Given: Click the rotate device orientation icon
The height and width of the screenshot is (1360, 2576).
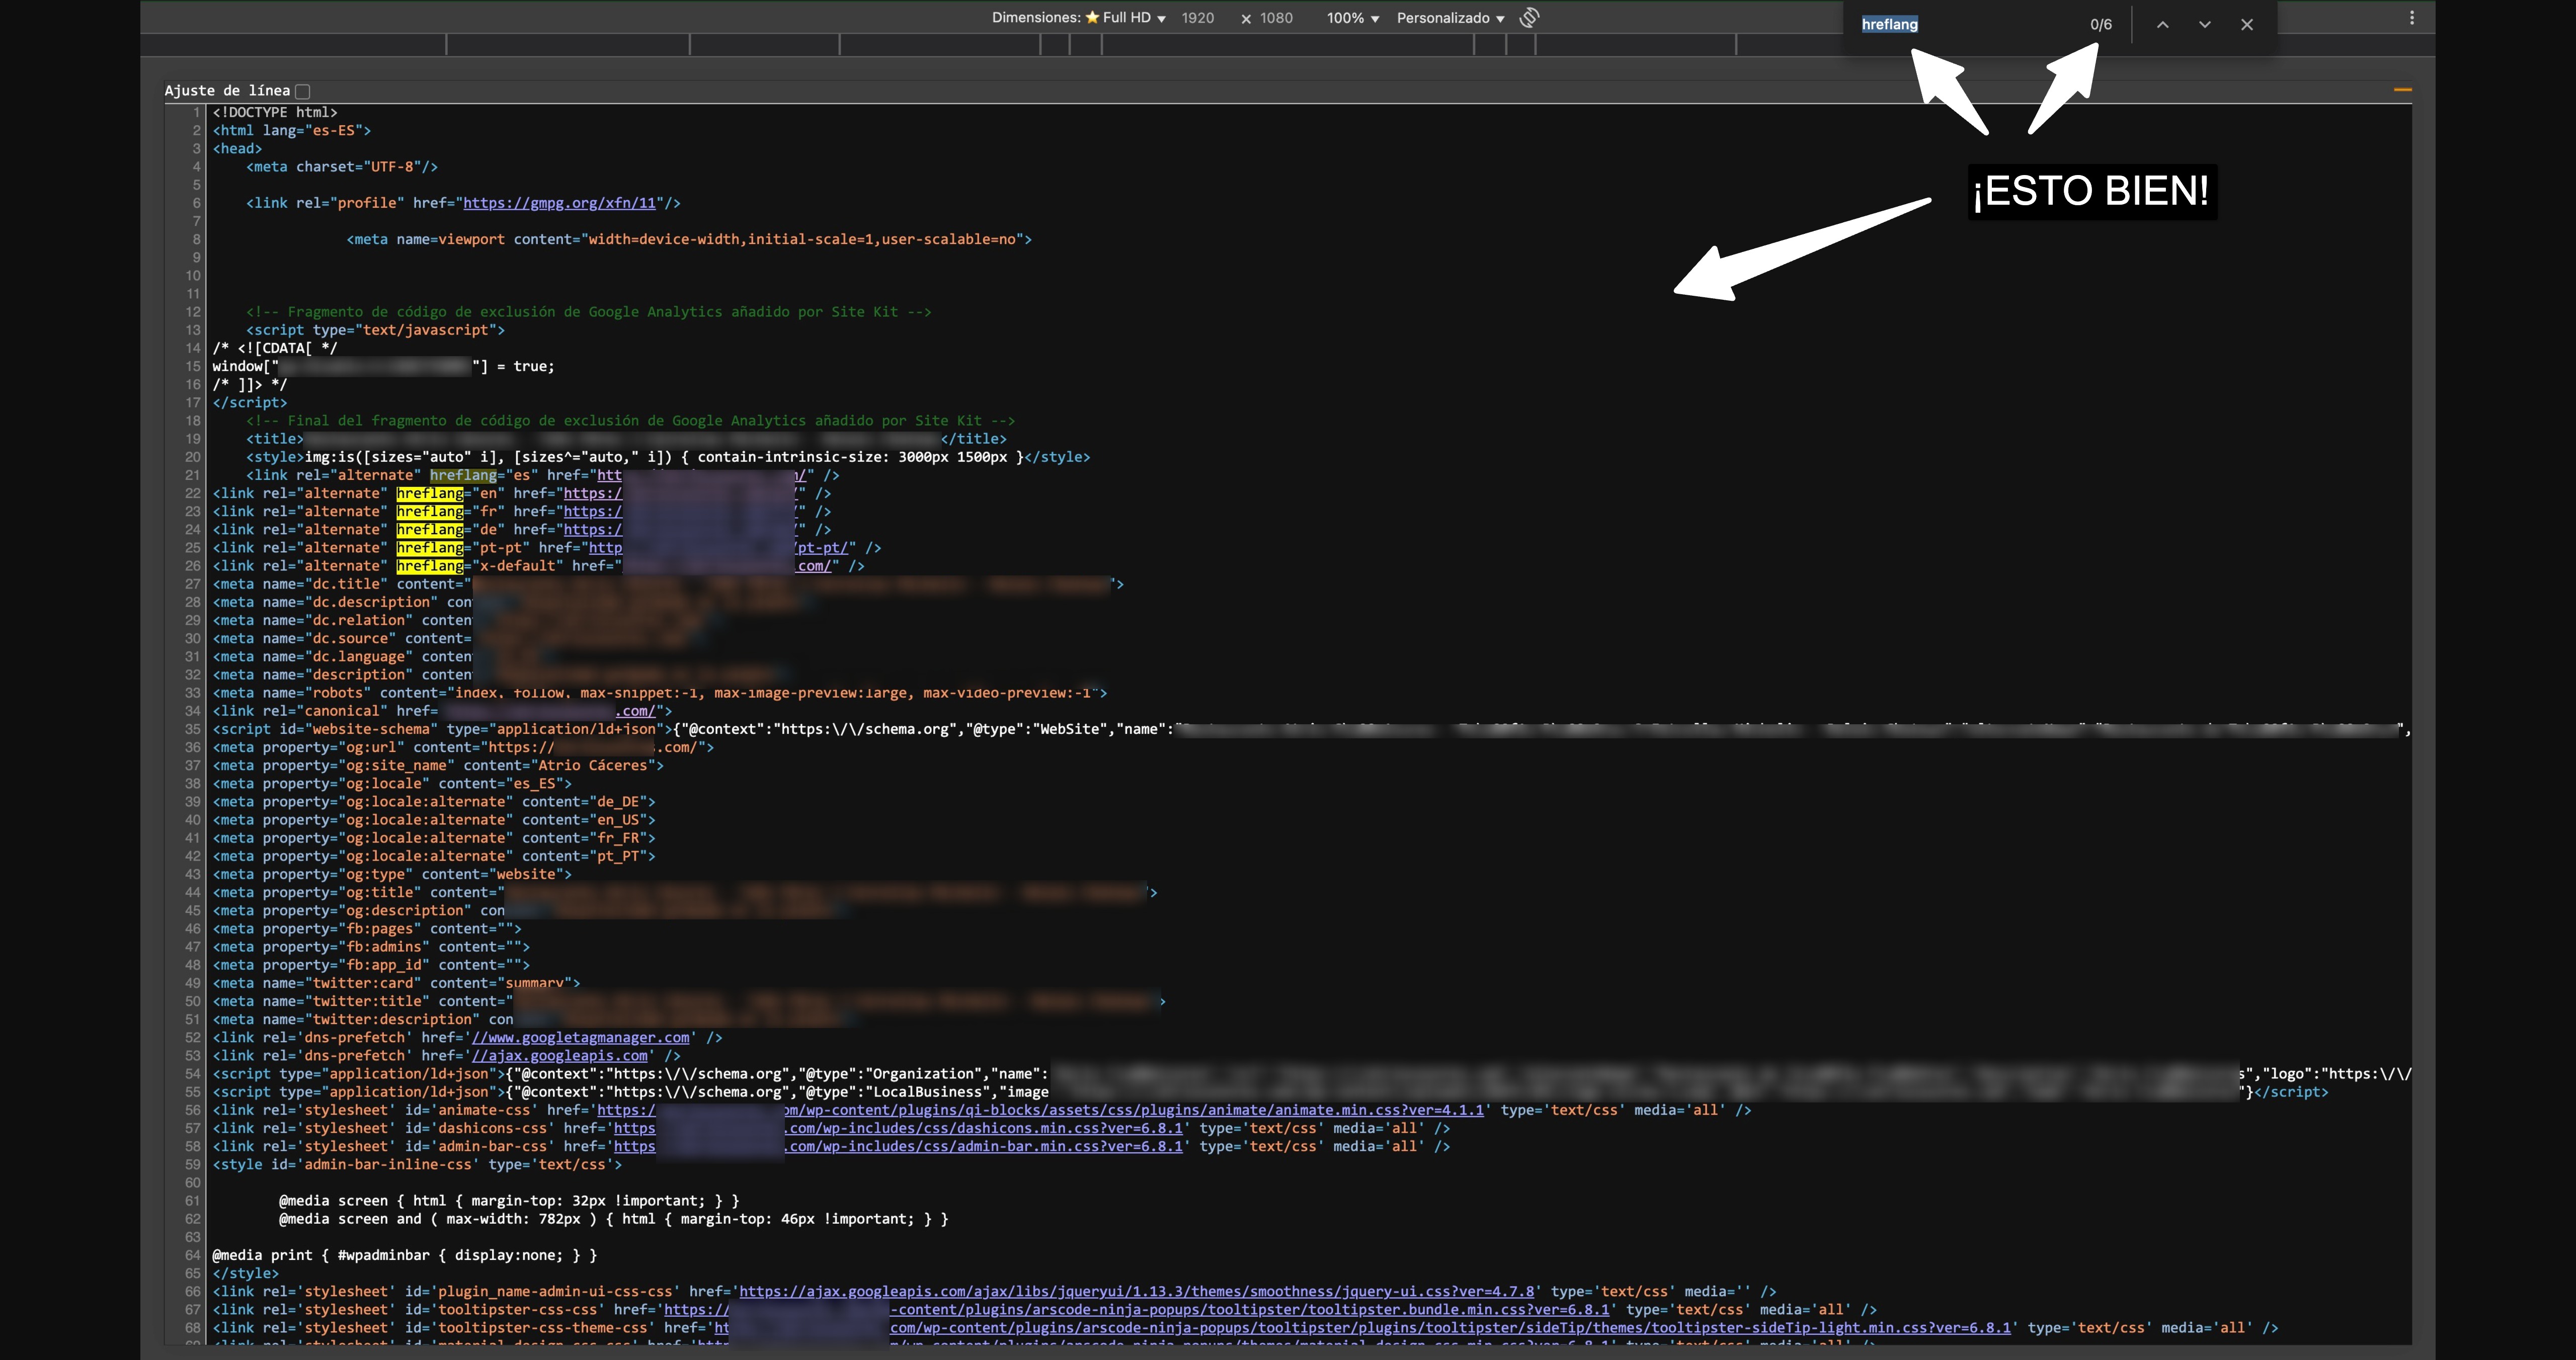Looking at the screenshot, I should [1529, 18].
